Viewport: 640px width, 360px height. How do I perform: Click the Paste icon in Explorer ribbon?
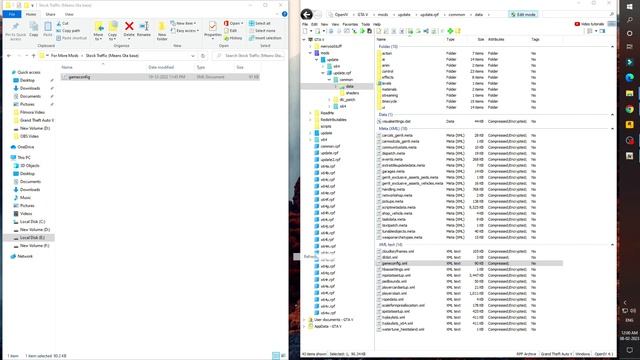48,30
